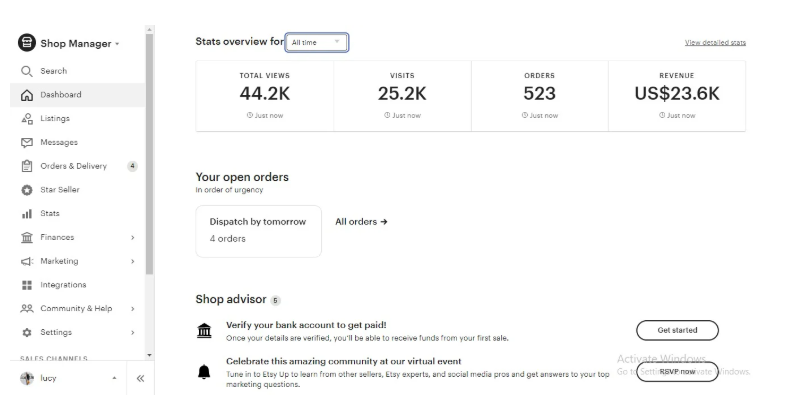The height and width of the screenshot is (395, 808).
Task: Click the Shop Manager logo icon
Action: (x=27, y=43)
